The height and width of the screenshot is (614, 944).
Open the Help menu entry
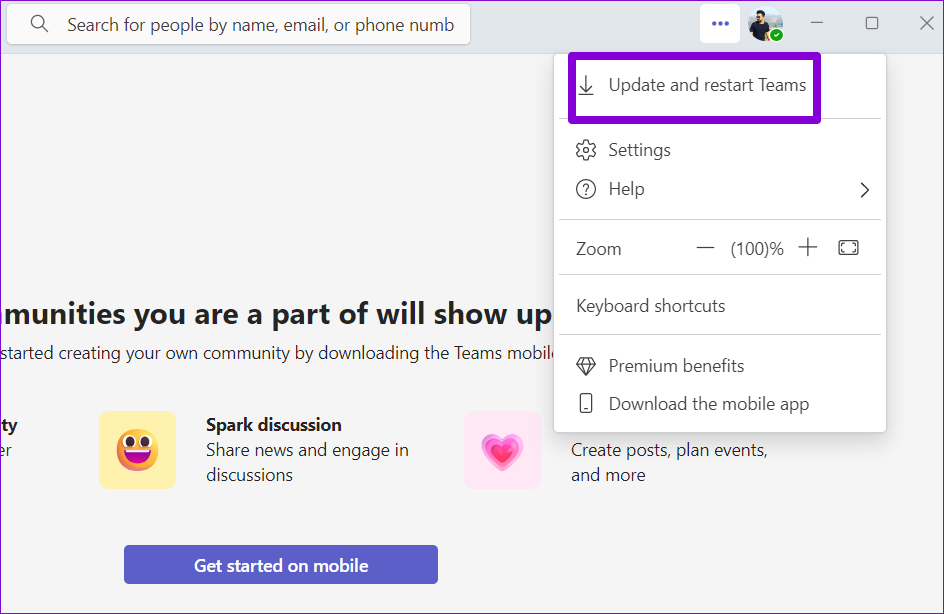coord(719,189)
